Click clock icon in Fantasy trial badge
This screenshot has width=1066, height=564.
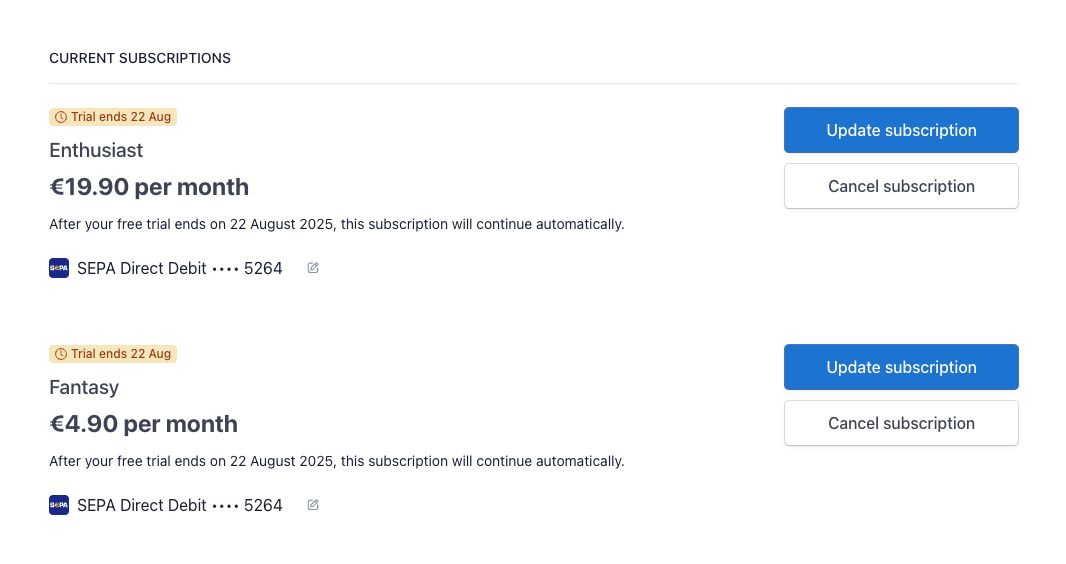(61, 354)
